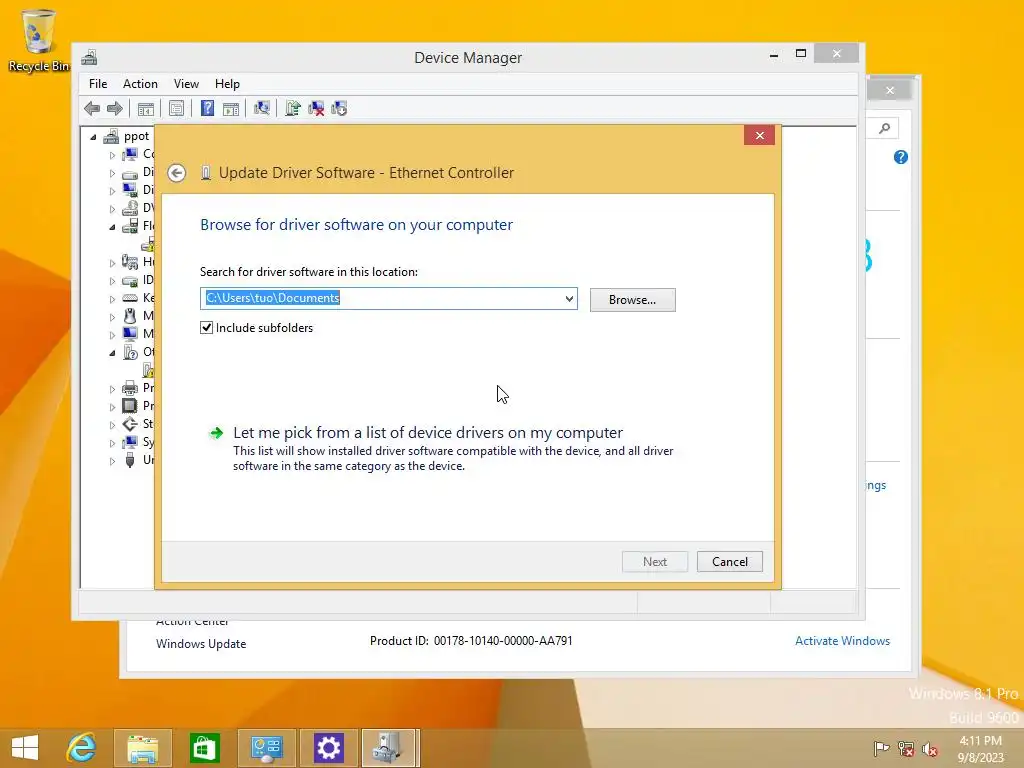Click Scan for hardware changes toolbar icon
This screenshot has height=768, width=1024.
pos(262,108)
